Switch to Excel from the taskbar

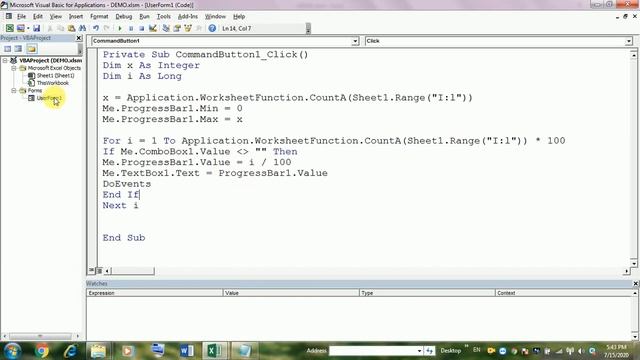215,351
